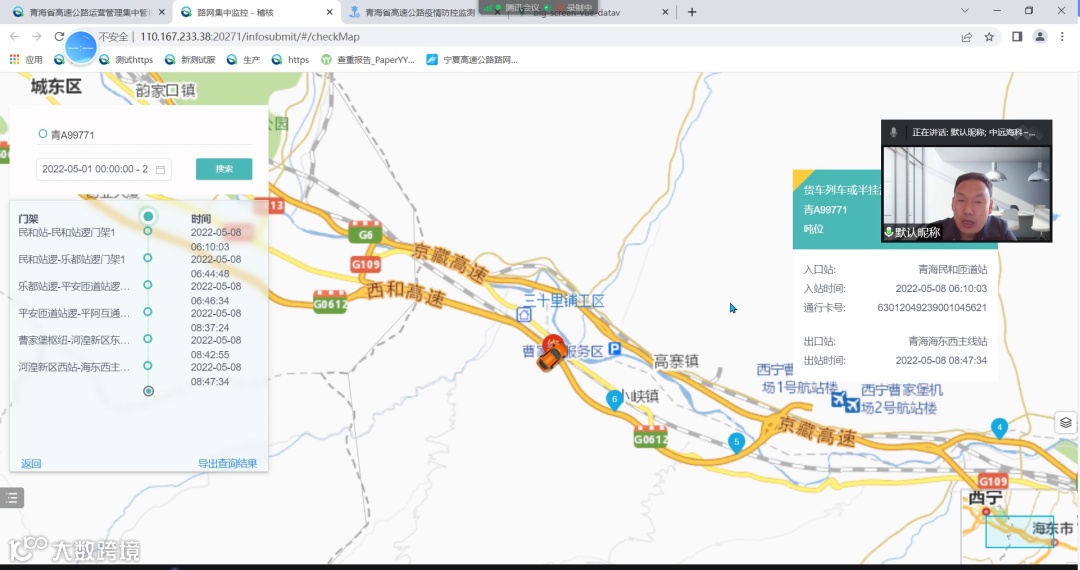This screenshot has height=570, width=1080.
Task: Click the airport plane icon on the map
Action: tap(845, 401)
